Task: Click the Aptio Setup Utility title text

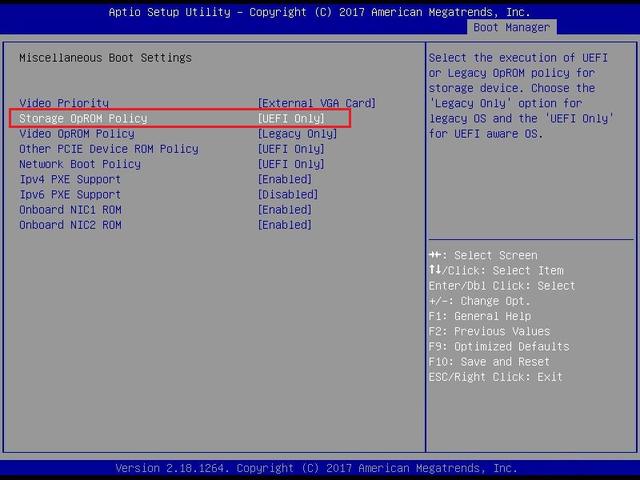Action: pos(319,12)
